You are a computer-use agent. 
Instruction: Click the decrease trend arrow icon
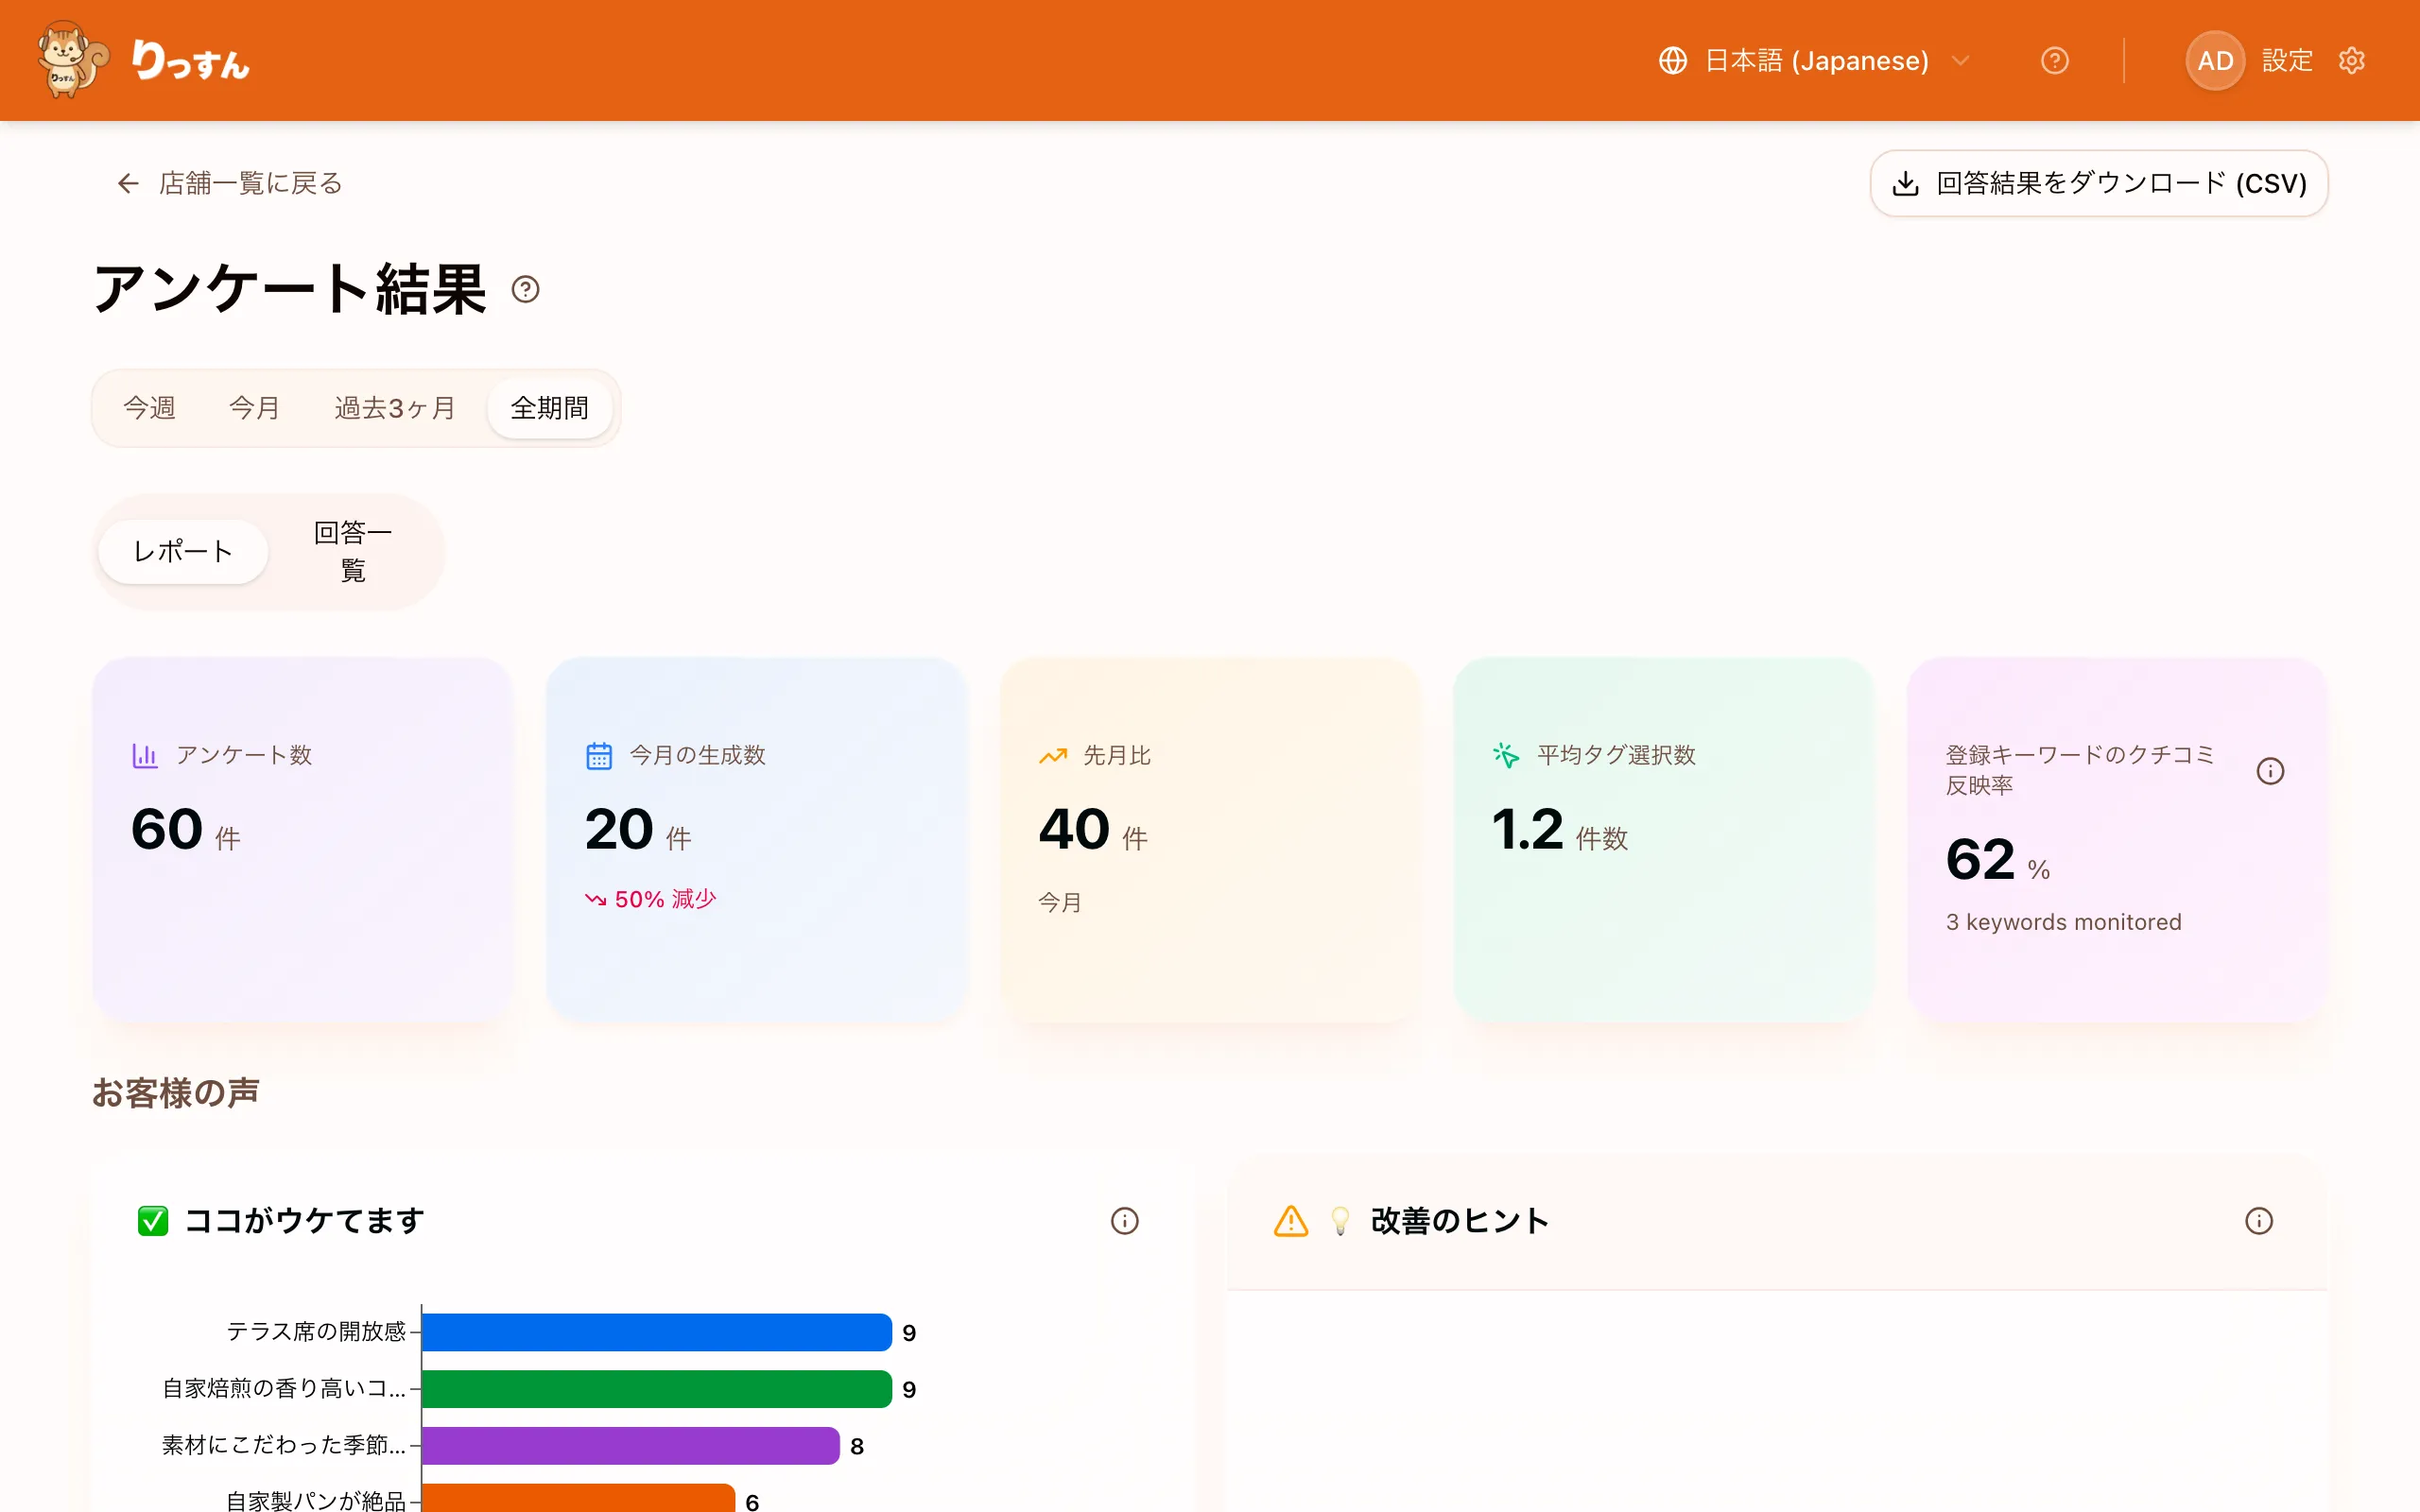(596, 900)
